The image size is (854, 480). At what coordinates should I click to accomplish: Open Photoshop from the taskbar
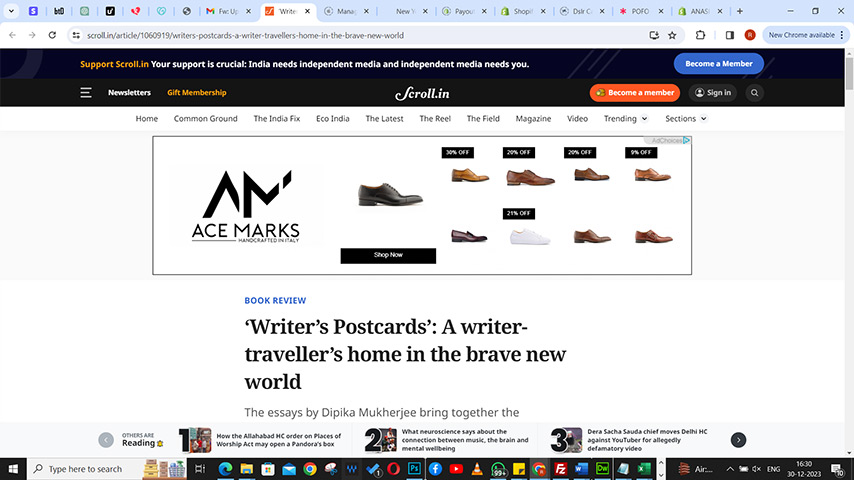tap(414, 469)
